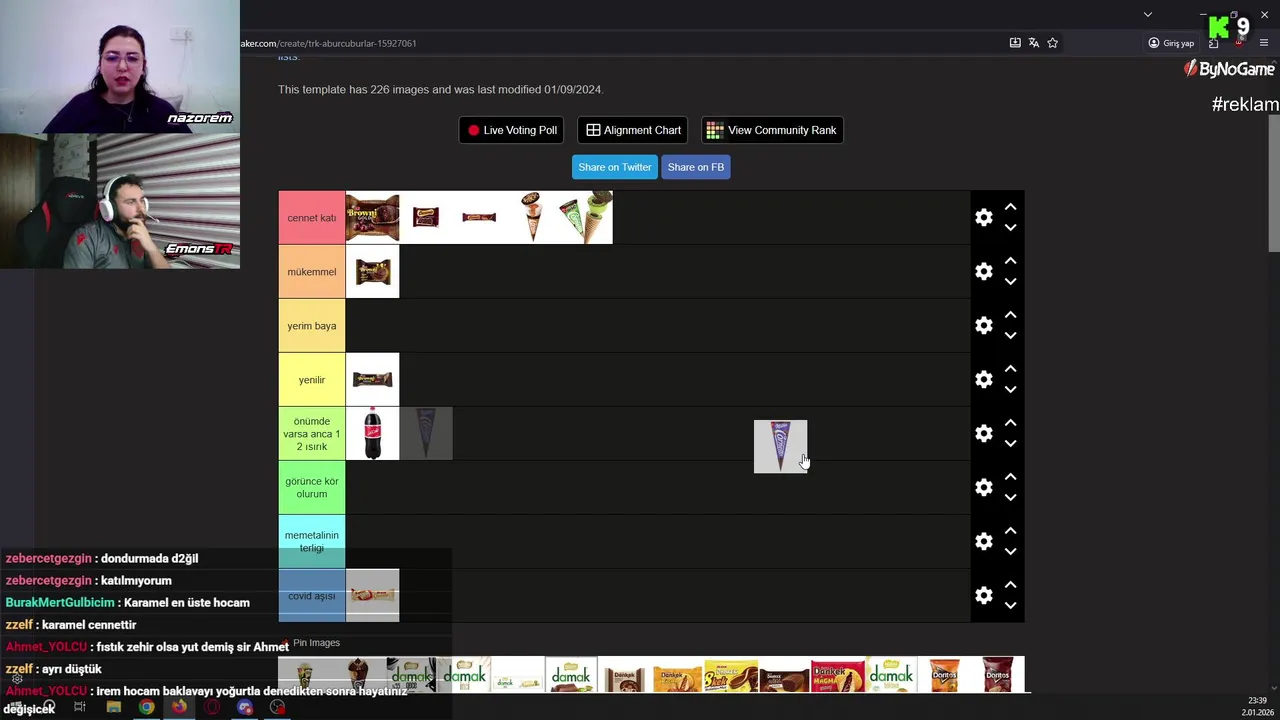Move covid aşısı tier up with arrow

click(x=1010, y=585)
